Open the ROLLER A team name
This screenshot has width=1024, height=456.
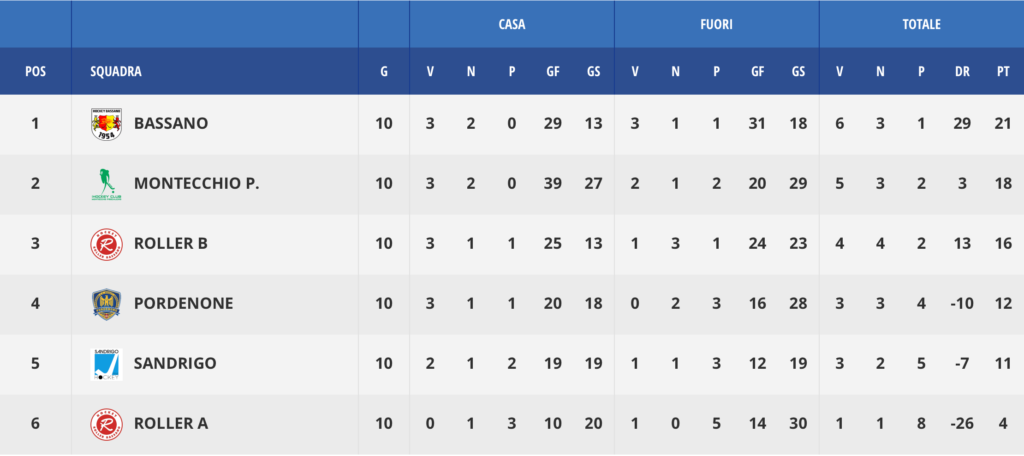171,424
